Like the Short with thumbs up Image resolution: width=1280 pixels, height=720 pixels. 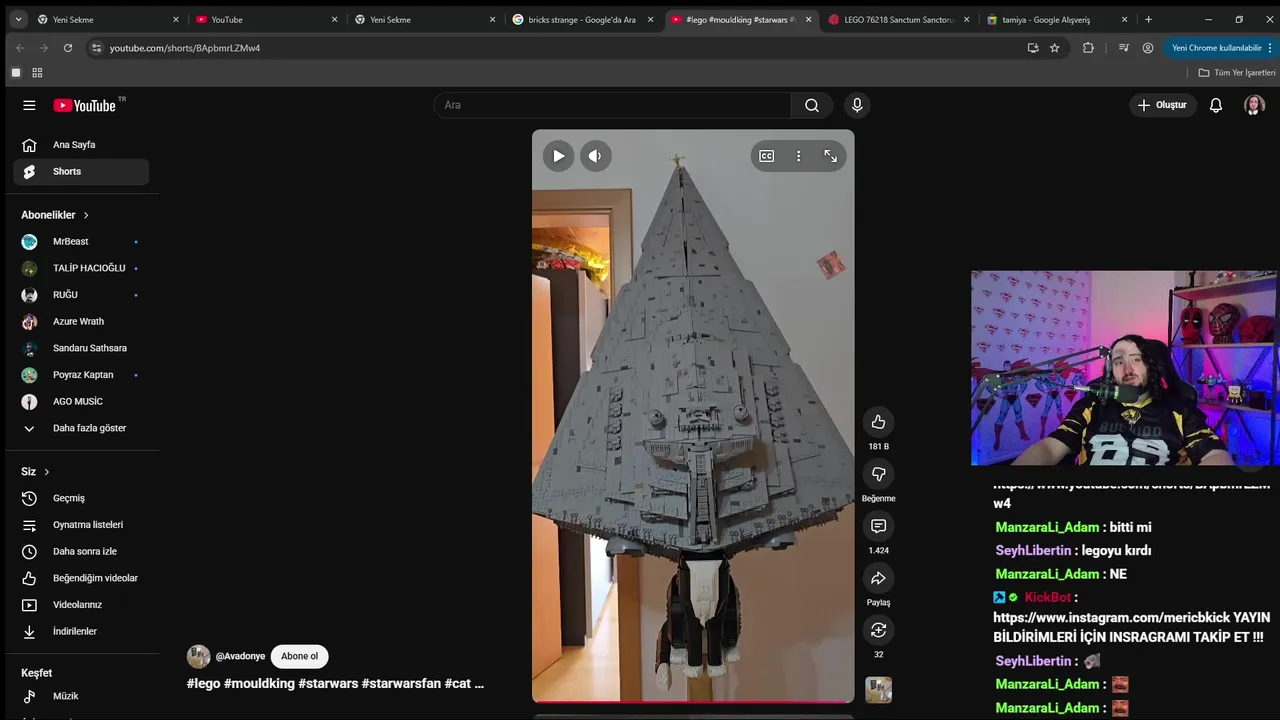pos(878,422)
